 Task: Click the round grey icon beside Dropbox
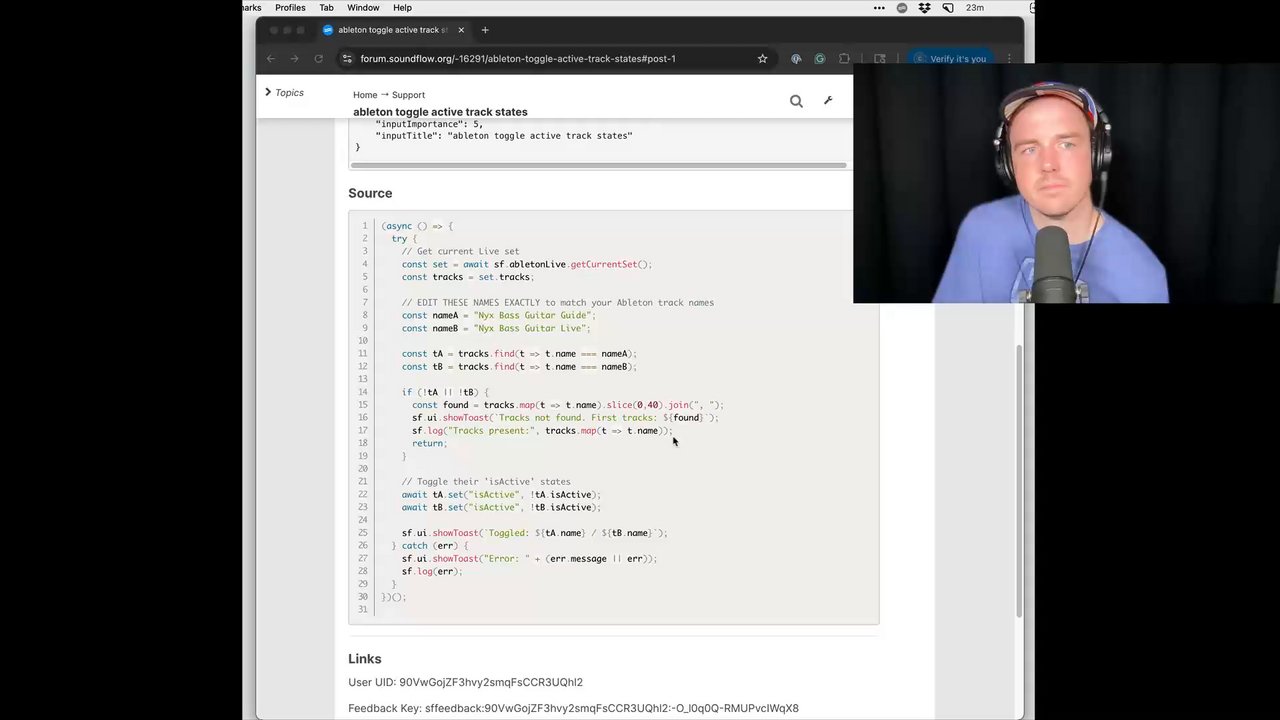click(902, 8)
